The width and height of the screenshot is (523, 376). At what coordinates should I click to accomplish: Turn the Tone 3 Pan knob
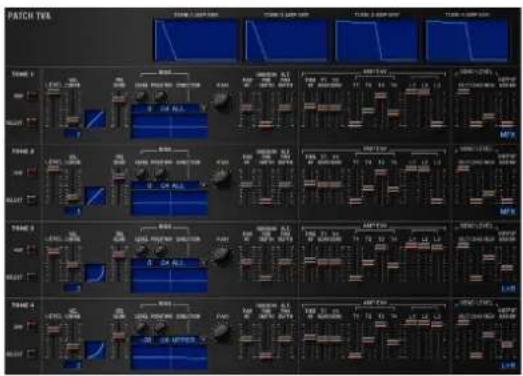221,254
